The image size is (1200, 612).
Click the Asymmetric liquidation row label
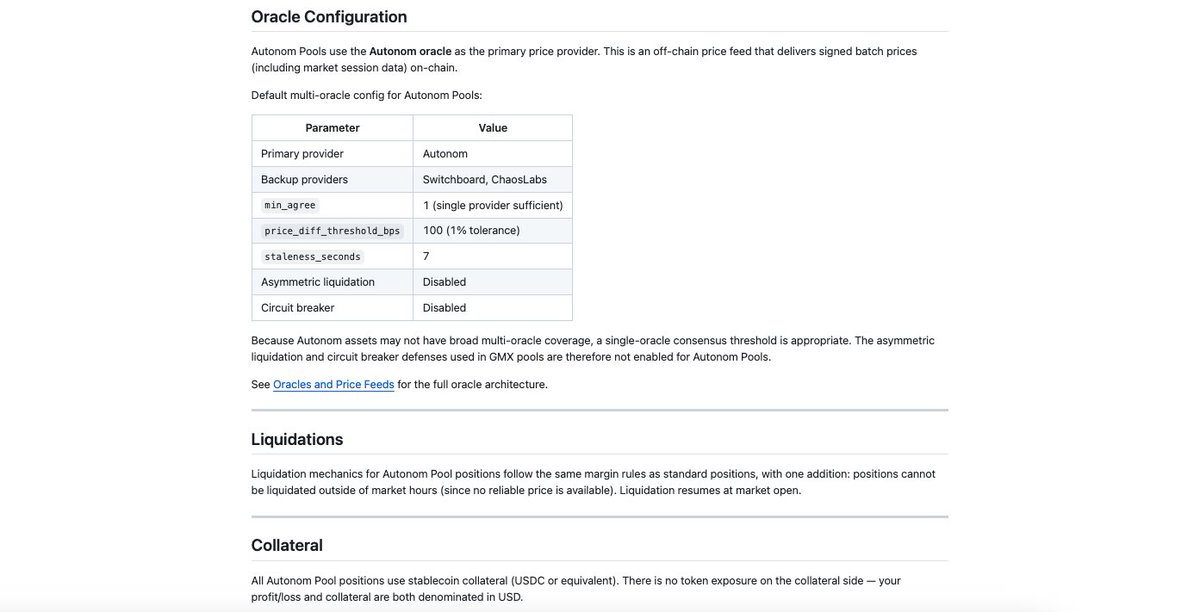point(318,282)
